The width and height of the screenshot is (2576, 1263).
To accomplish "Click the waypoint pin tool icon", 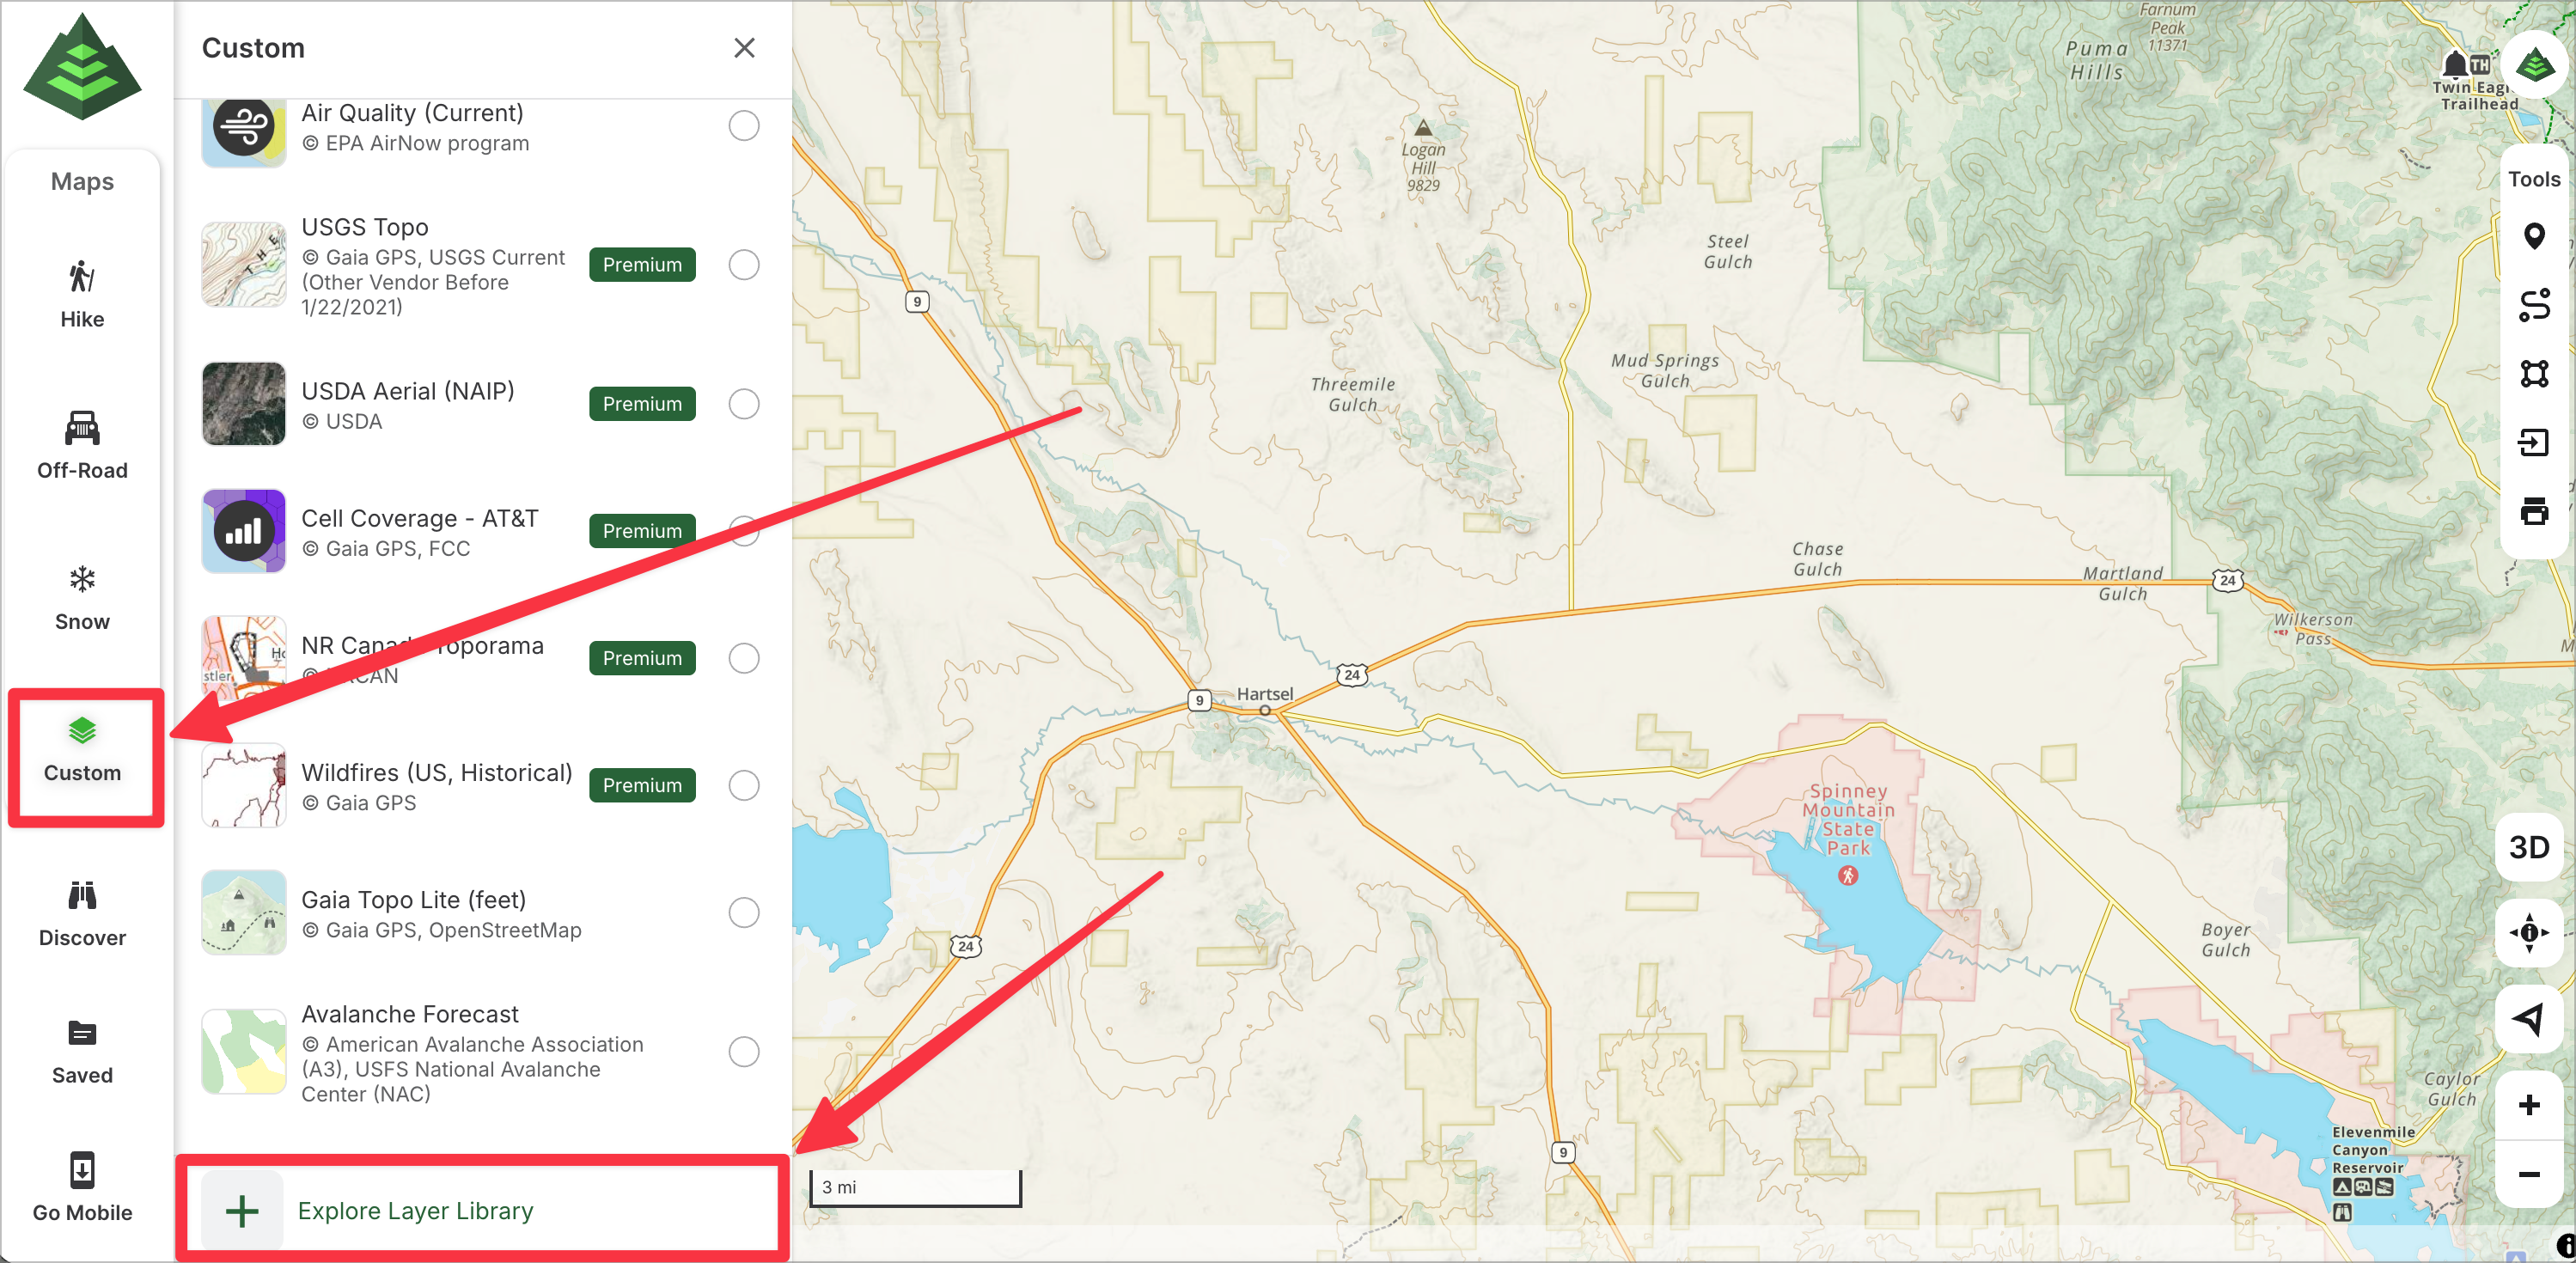I will pyautogui.click(x=2532, y=237).
